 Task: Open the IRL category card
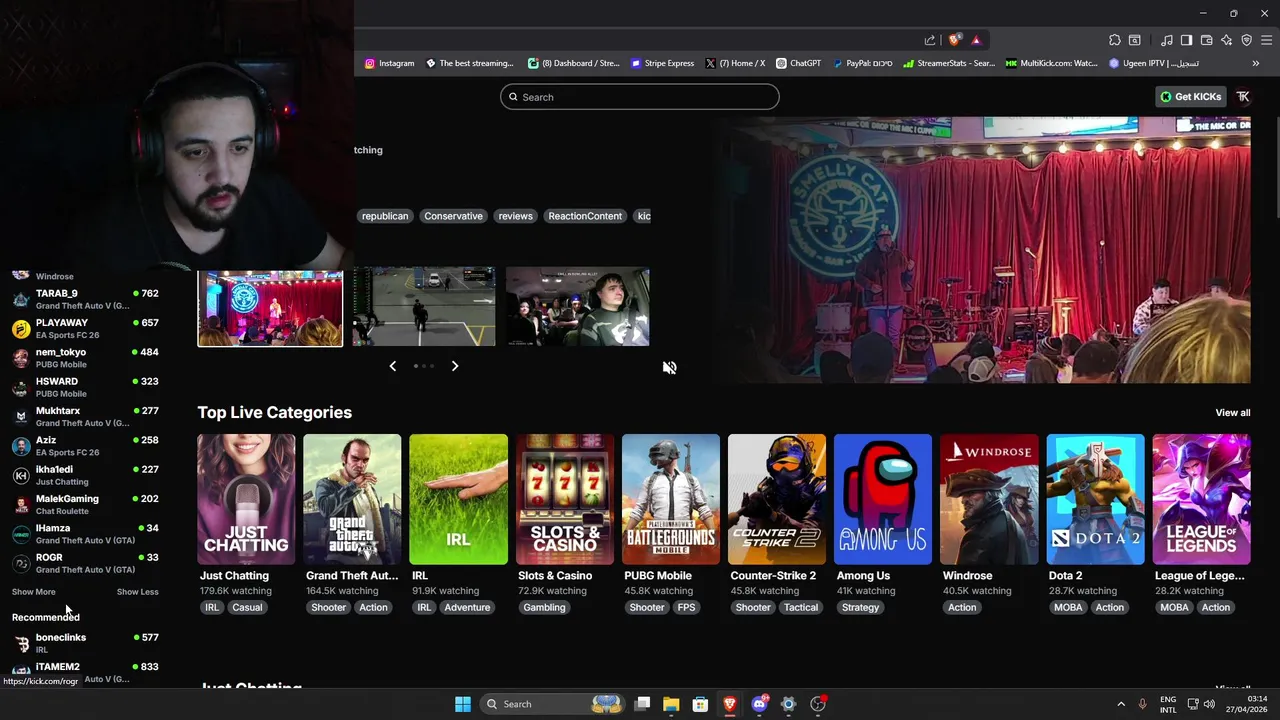point(458,499)
